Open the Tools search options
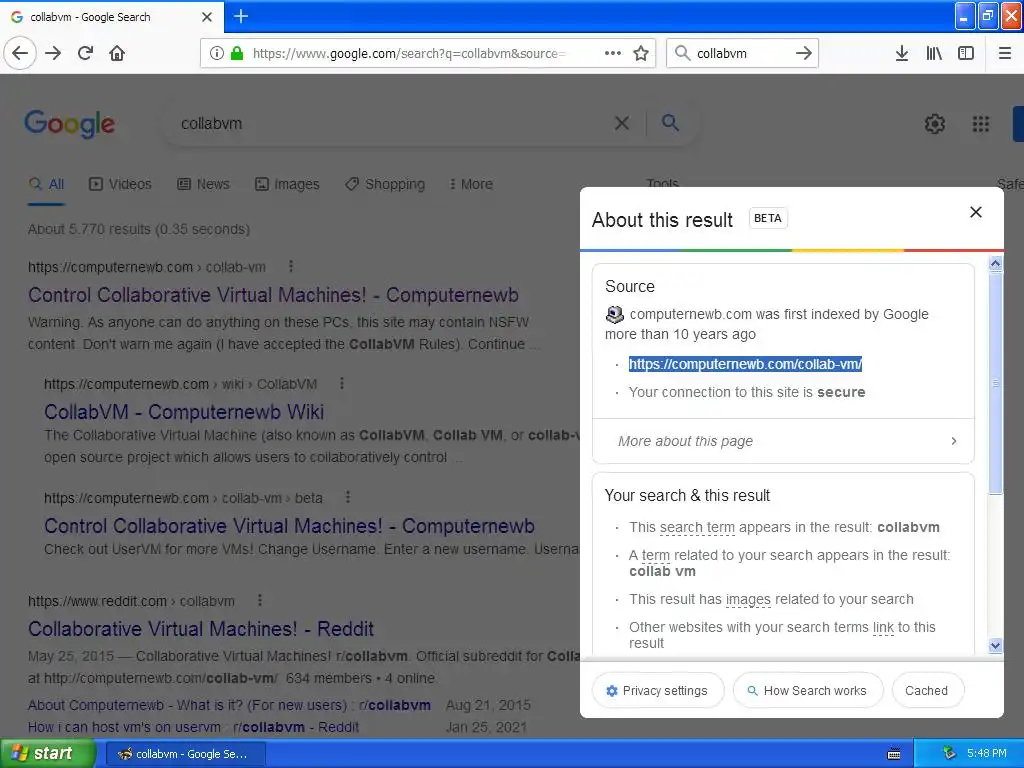The image size is (1024, 768). pos(663,183)
